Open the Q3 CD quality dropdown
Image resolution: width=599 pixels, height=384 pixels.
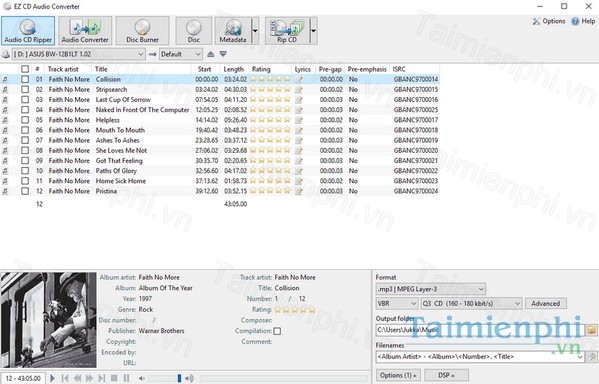click(471, 304)
